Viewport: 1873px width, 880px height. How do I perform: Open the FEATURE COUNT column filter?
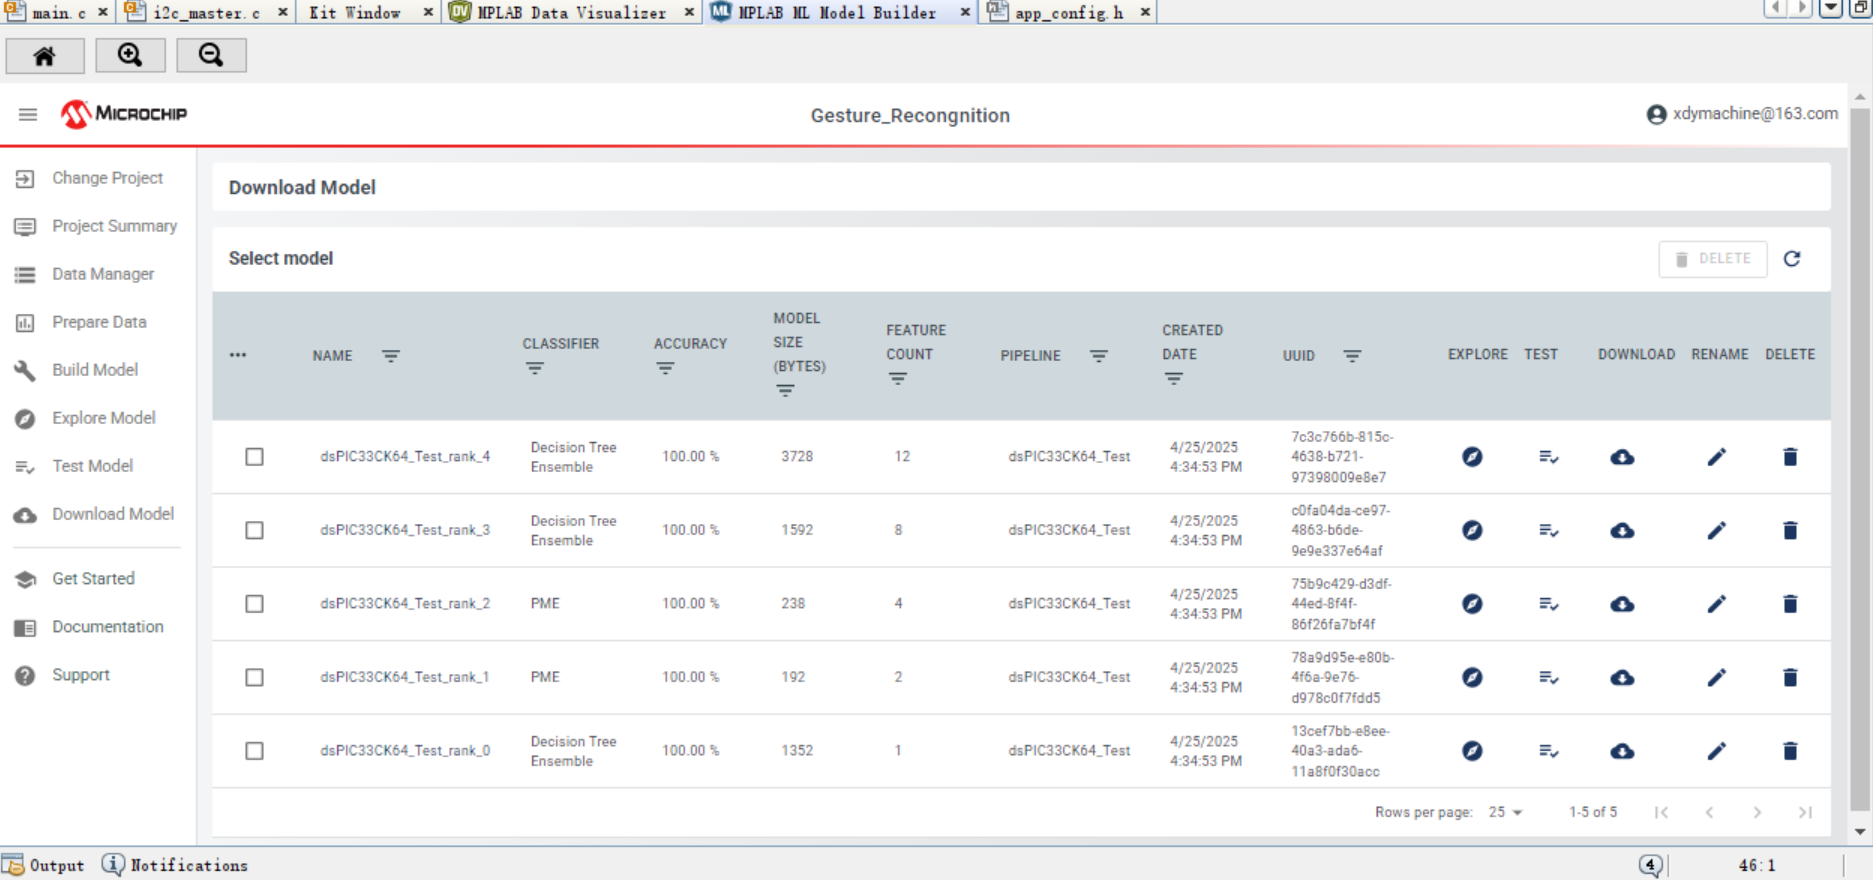pyautogui.click(x=898, y=379)
